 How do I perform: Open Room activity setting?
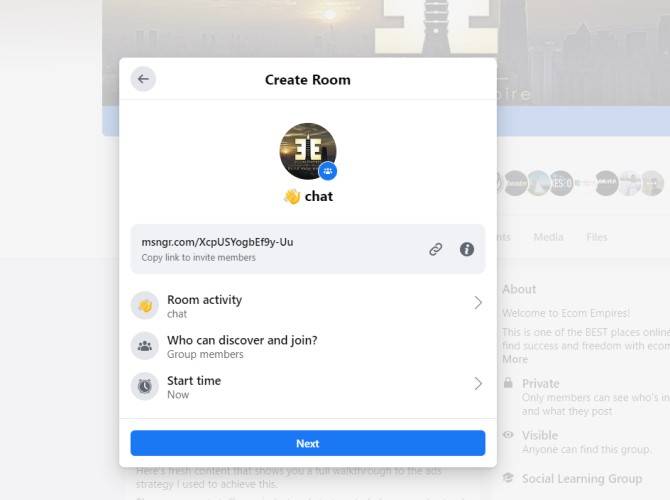tap(308, 306)
